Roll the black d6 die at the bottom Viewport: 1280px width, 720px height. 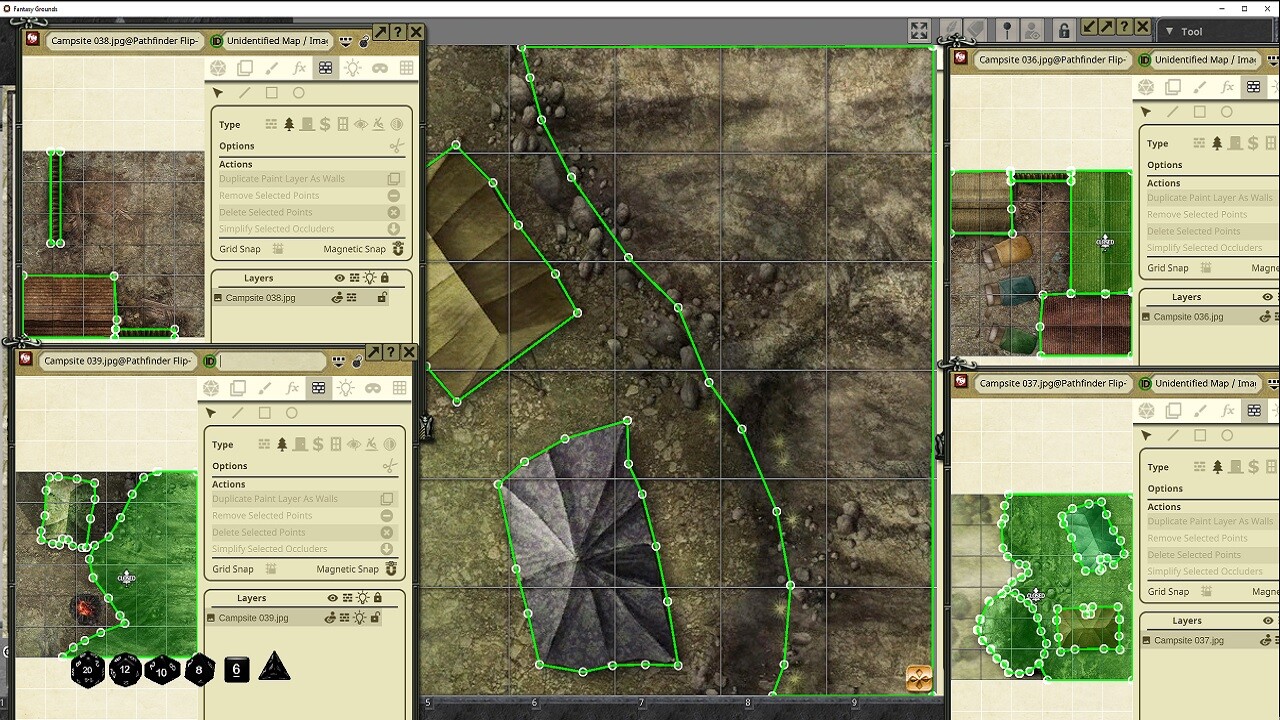click(236, 671)
